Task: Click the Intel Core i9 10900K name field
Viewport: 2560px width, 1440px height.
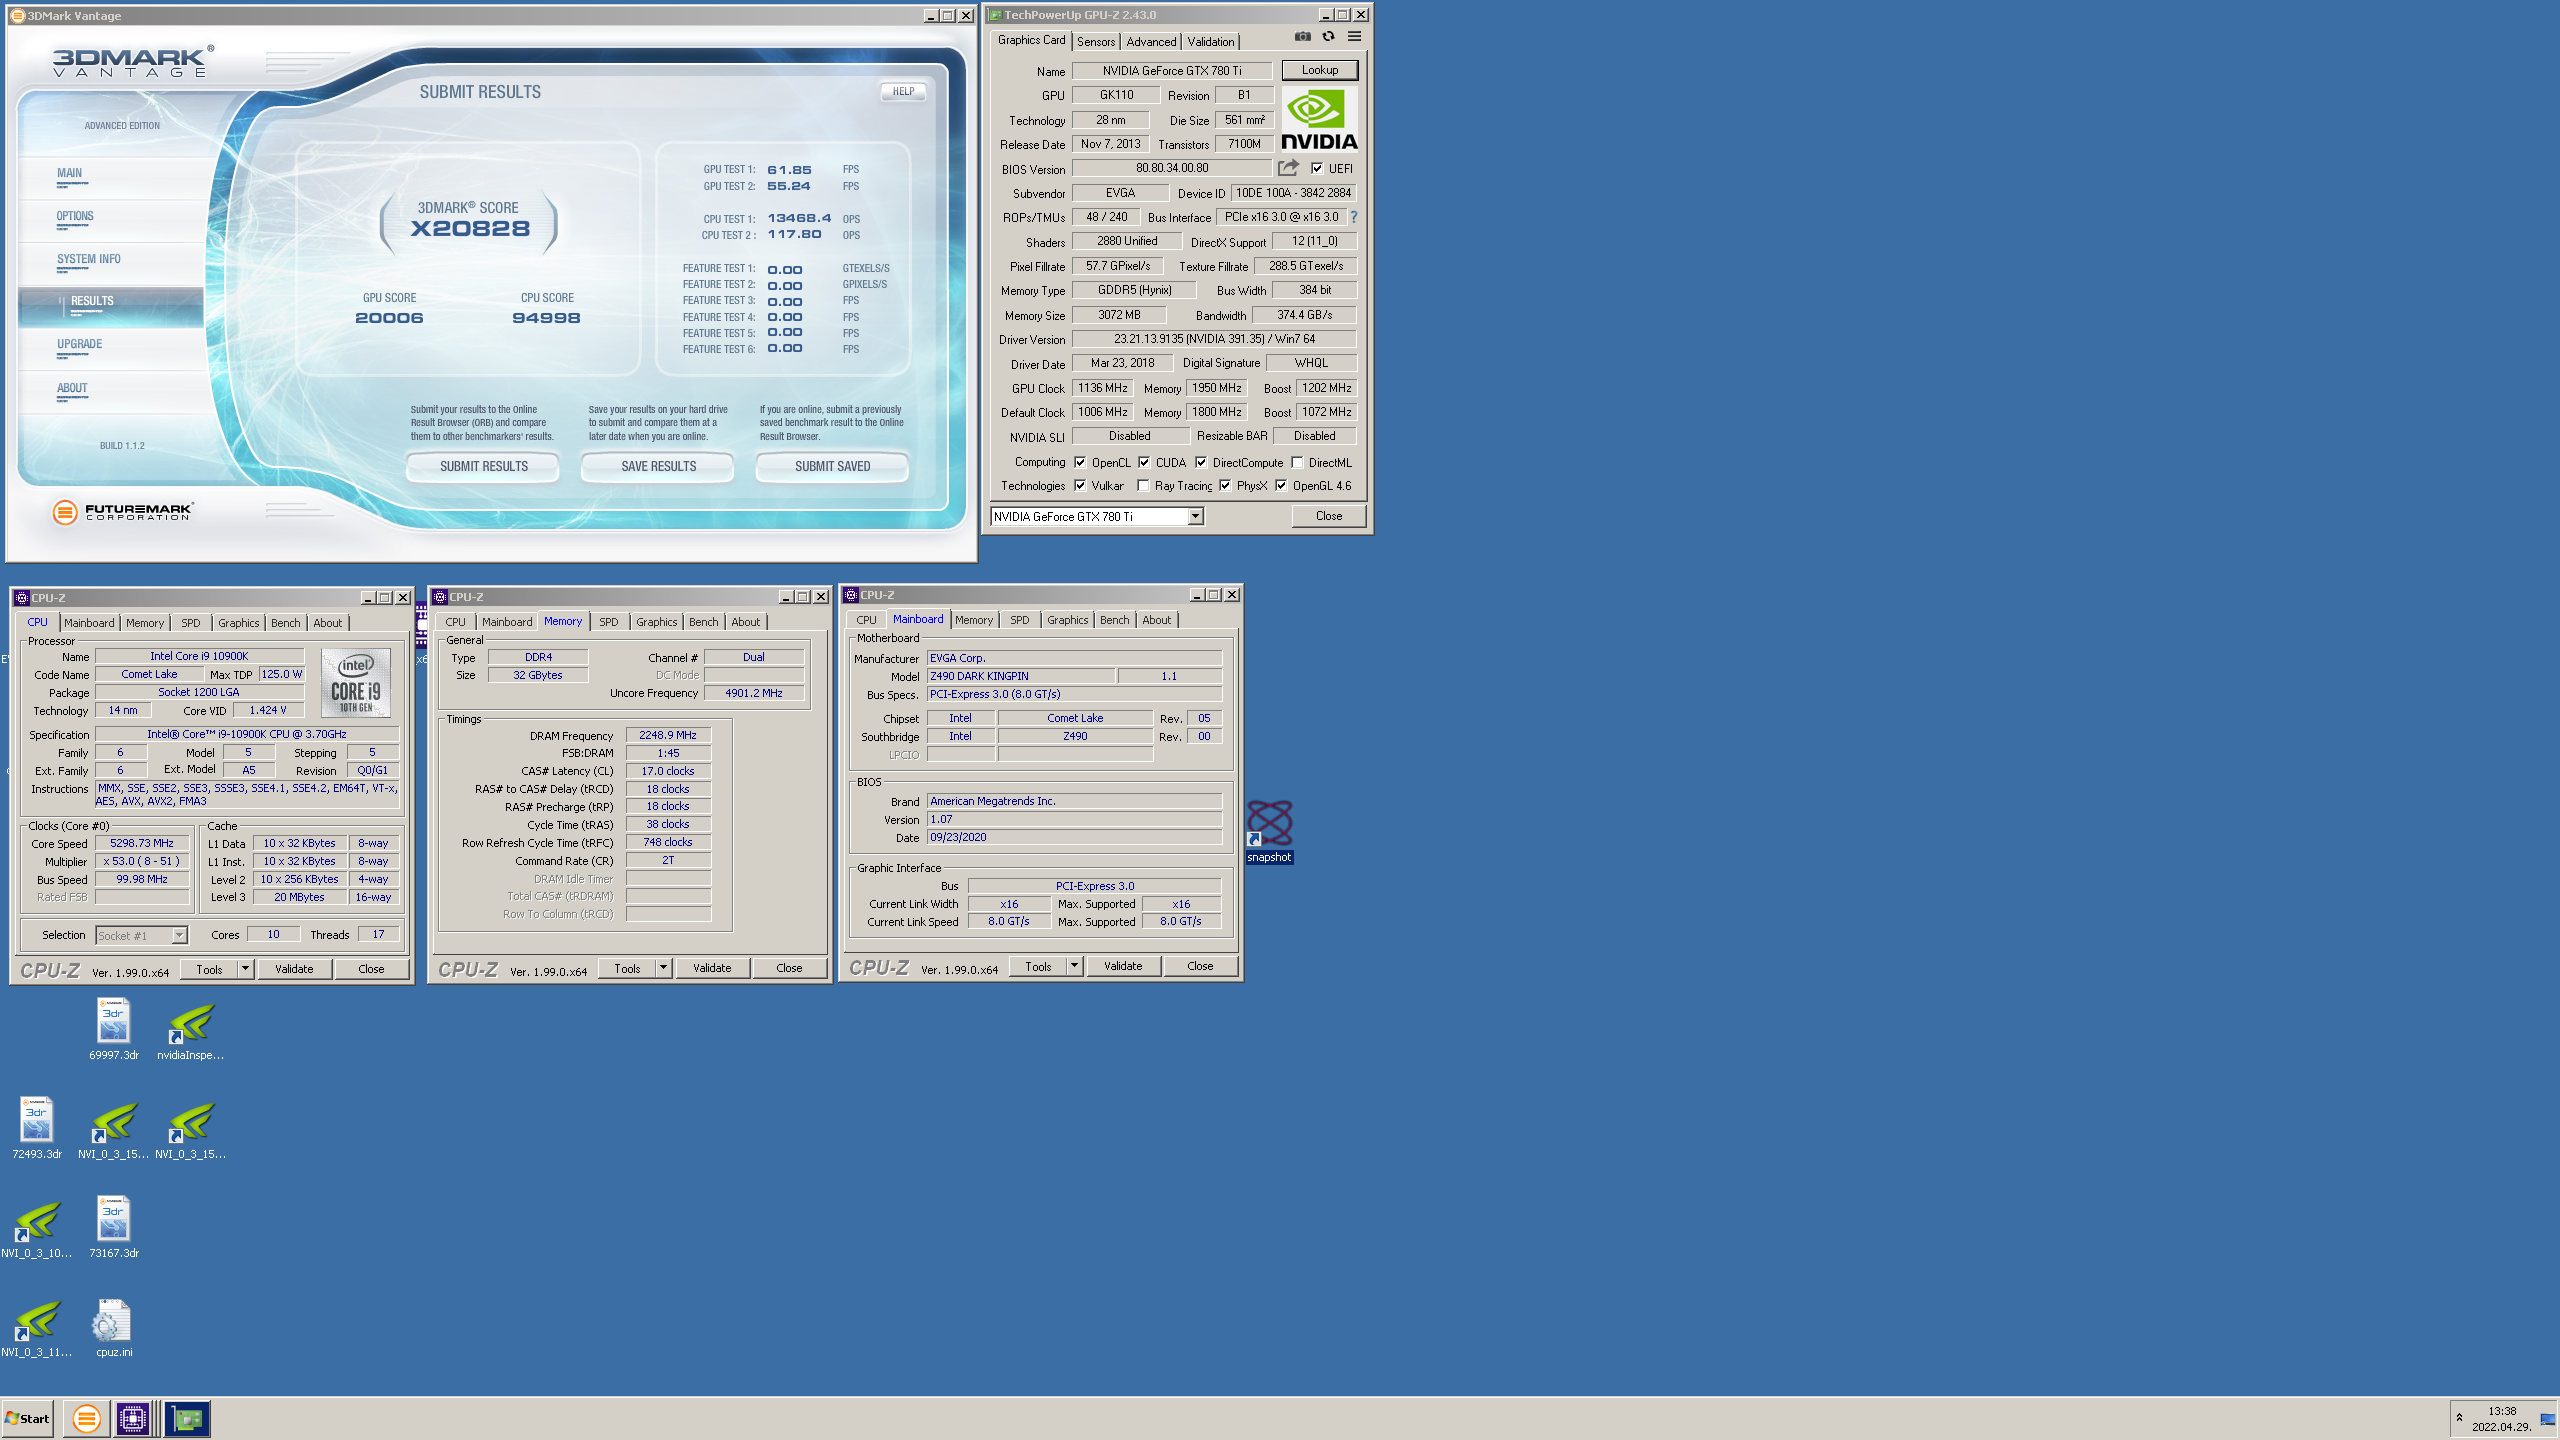Action: click(199, 657)
